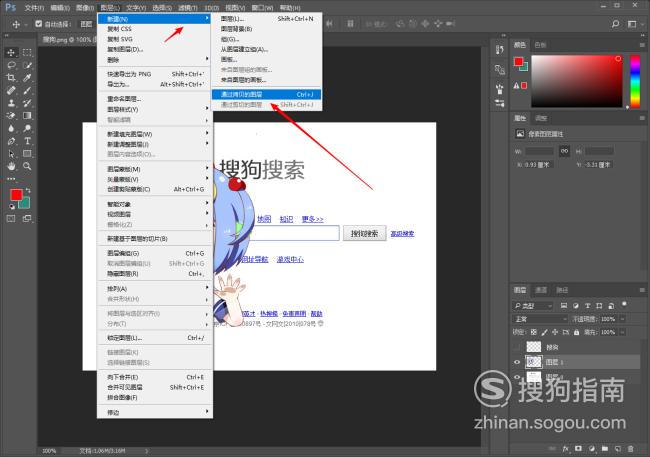The image size is (650, 457).
Task: Select the Pen tool
Action: 11,141
